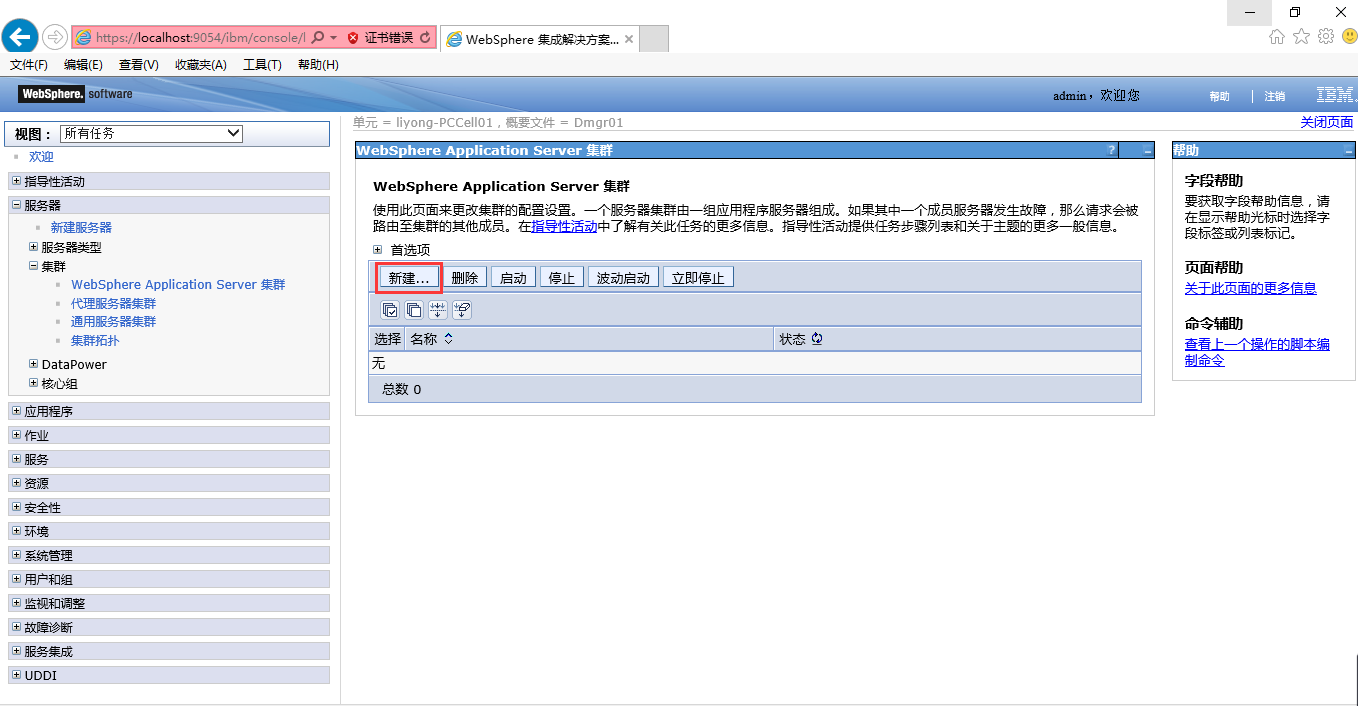Open a new browser tab

[653, 38]
